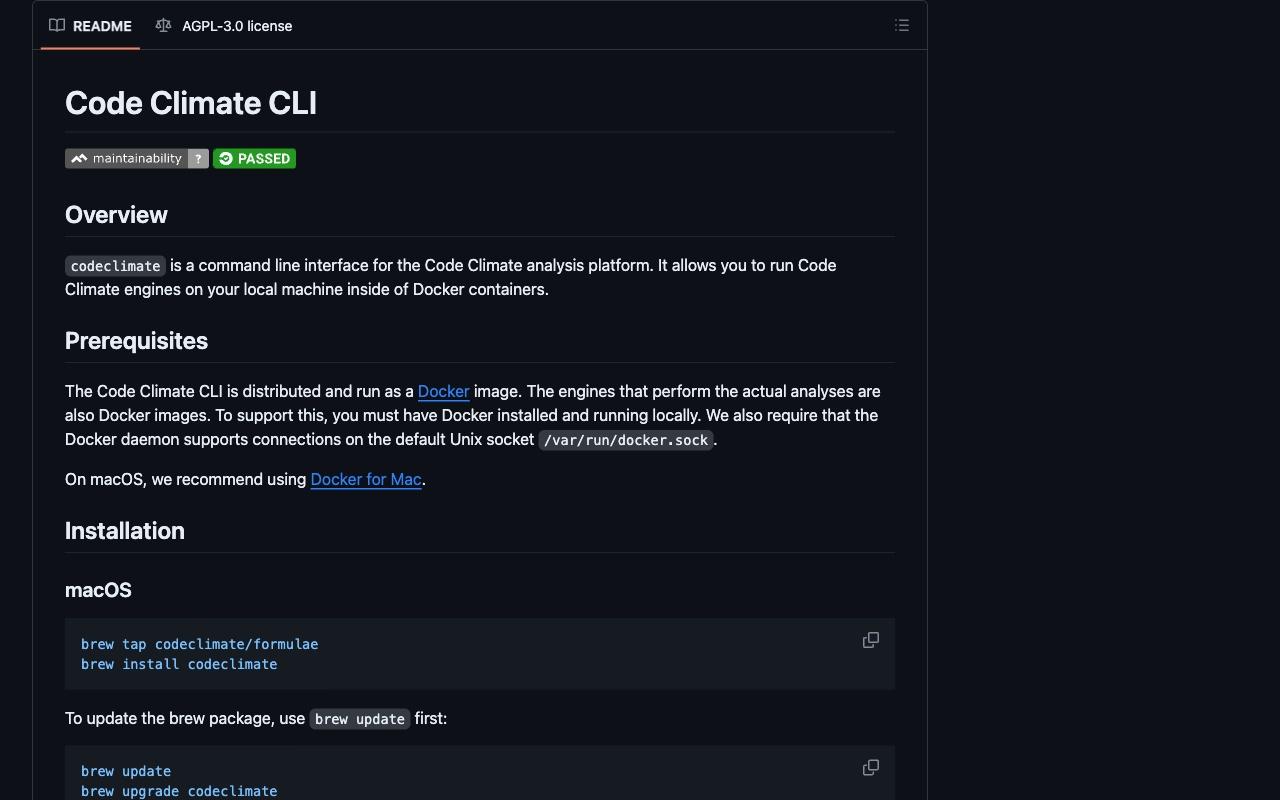Follow the Docker hyperlink
The width and height of the screenshot is (1280, 800).
point(444,391)
